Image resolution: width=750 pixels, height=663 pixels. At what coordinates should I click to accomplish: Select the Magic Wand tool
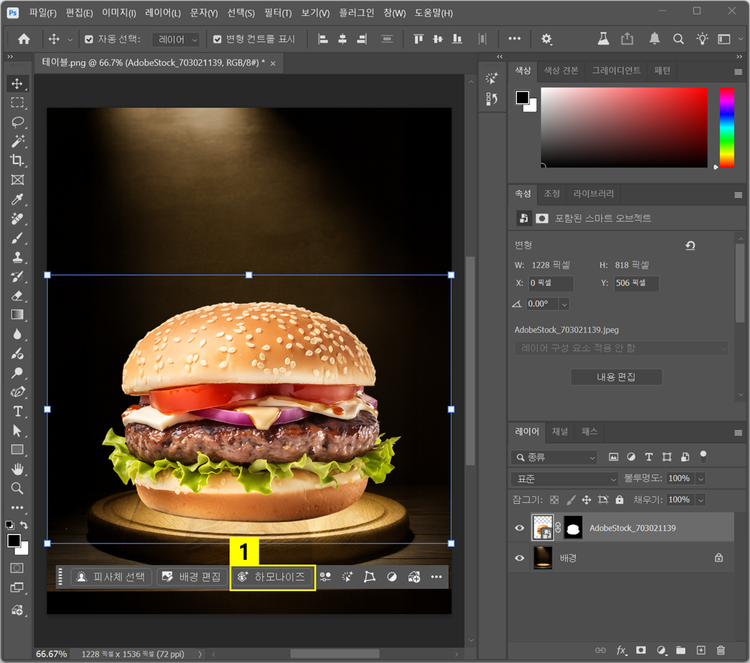click(17, 141)
